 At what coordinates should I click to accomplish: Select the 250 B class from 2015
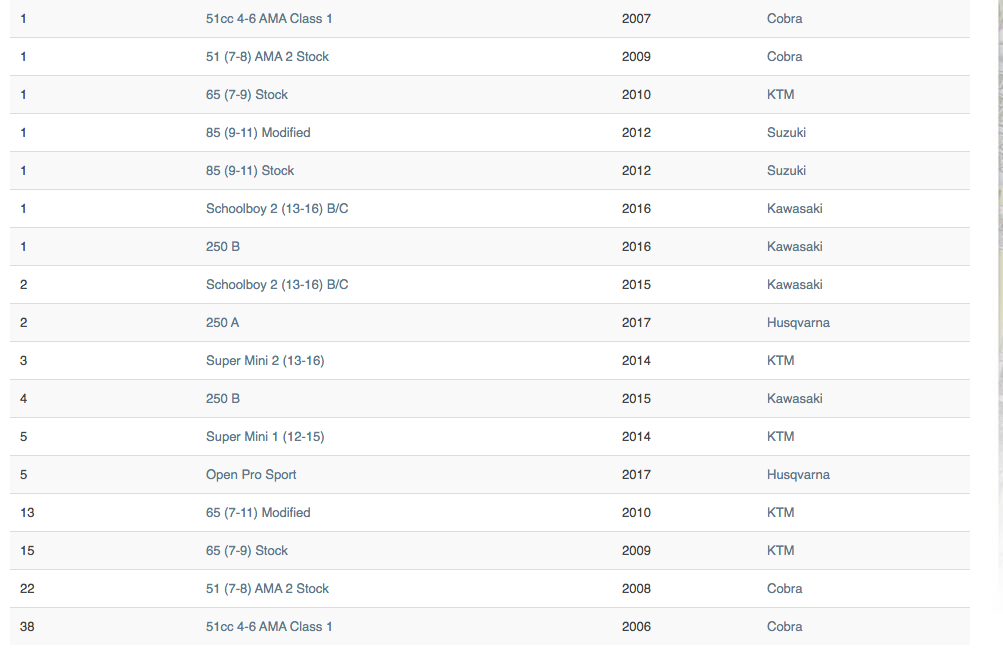[x=223, y=399]
